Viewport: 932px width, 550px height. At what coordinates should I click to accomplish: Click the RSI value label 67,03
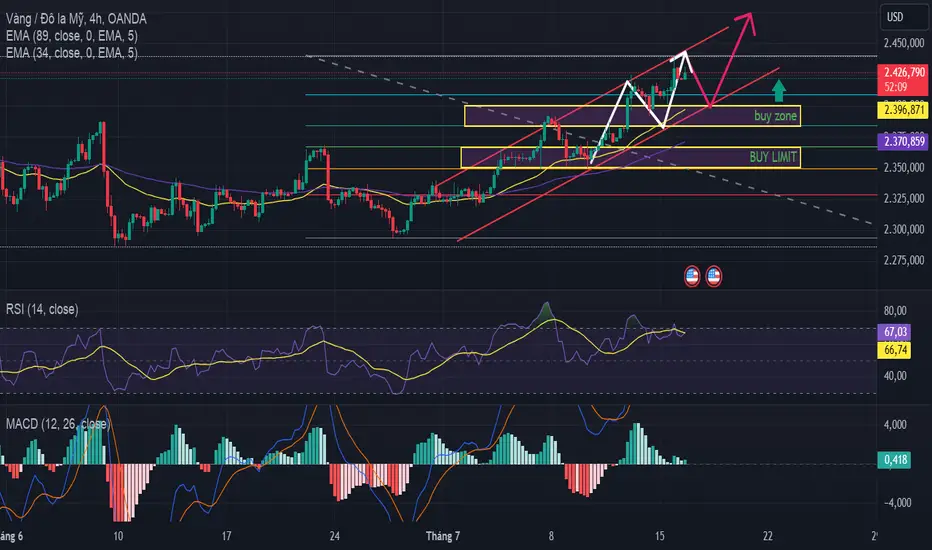coord(895,332)
